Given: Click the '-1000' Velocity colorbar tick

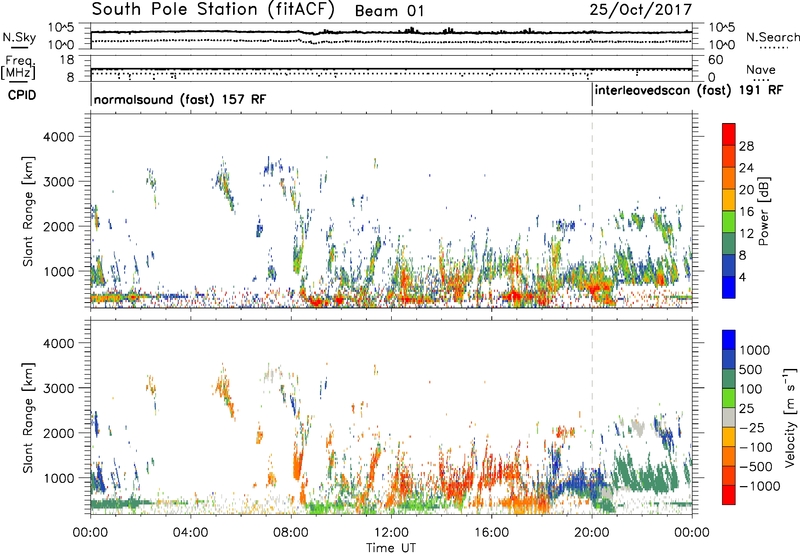Looking at the screenshot, I should (760, 486).
